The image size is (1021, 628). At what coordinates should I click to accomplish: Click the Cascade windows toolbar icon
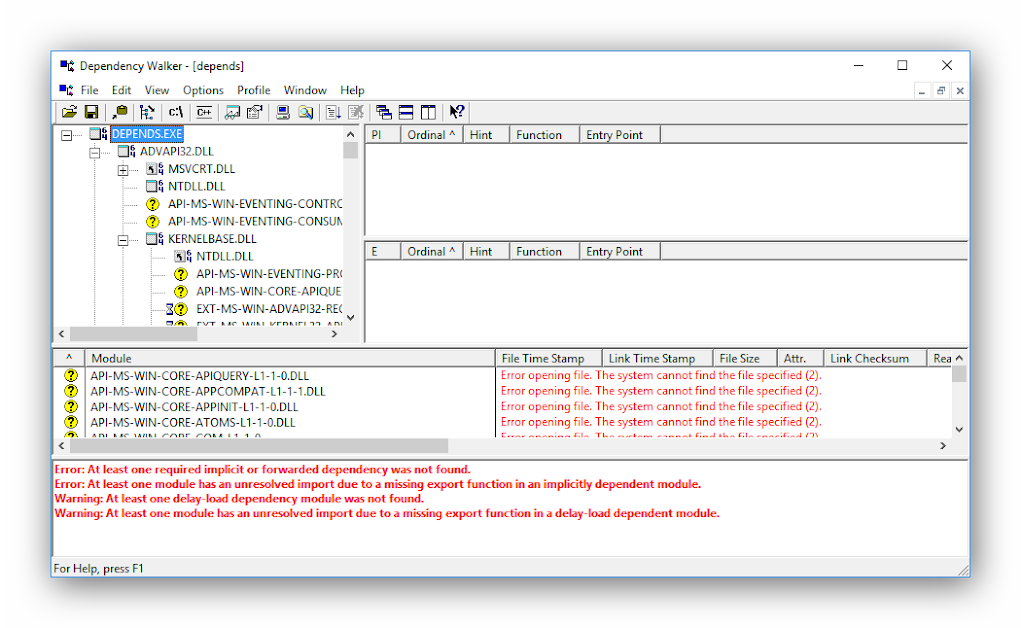click(x=384, y=112)
